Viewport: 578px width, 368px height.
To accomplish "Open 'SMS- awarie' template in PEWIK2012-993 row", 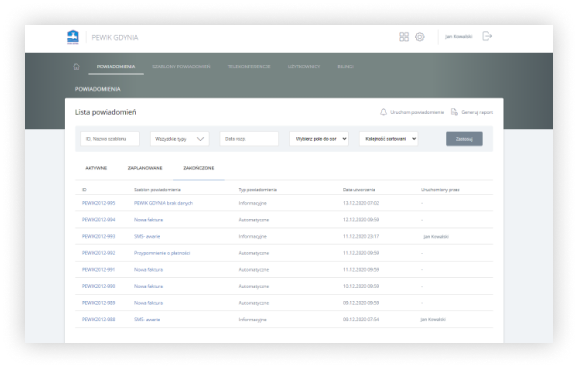I will 147,236.
